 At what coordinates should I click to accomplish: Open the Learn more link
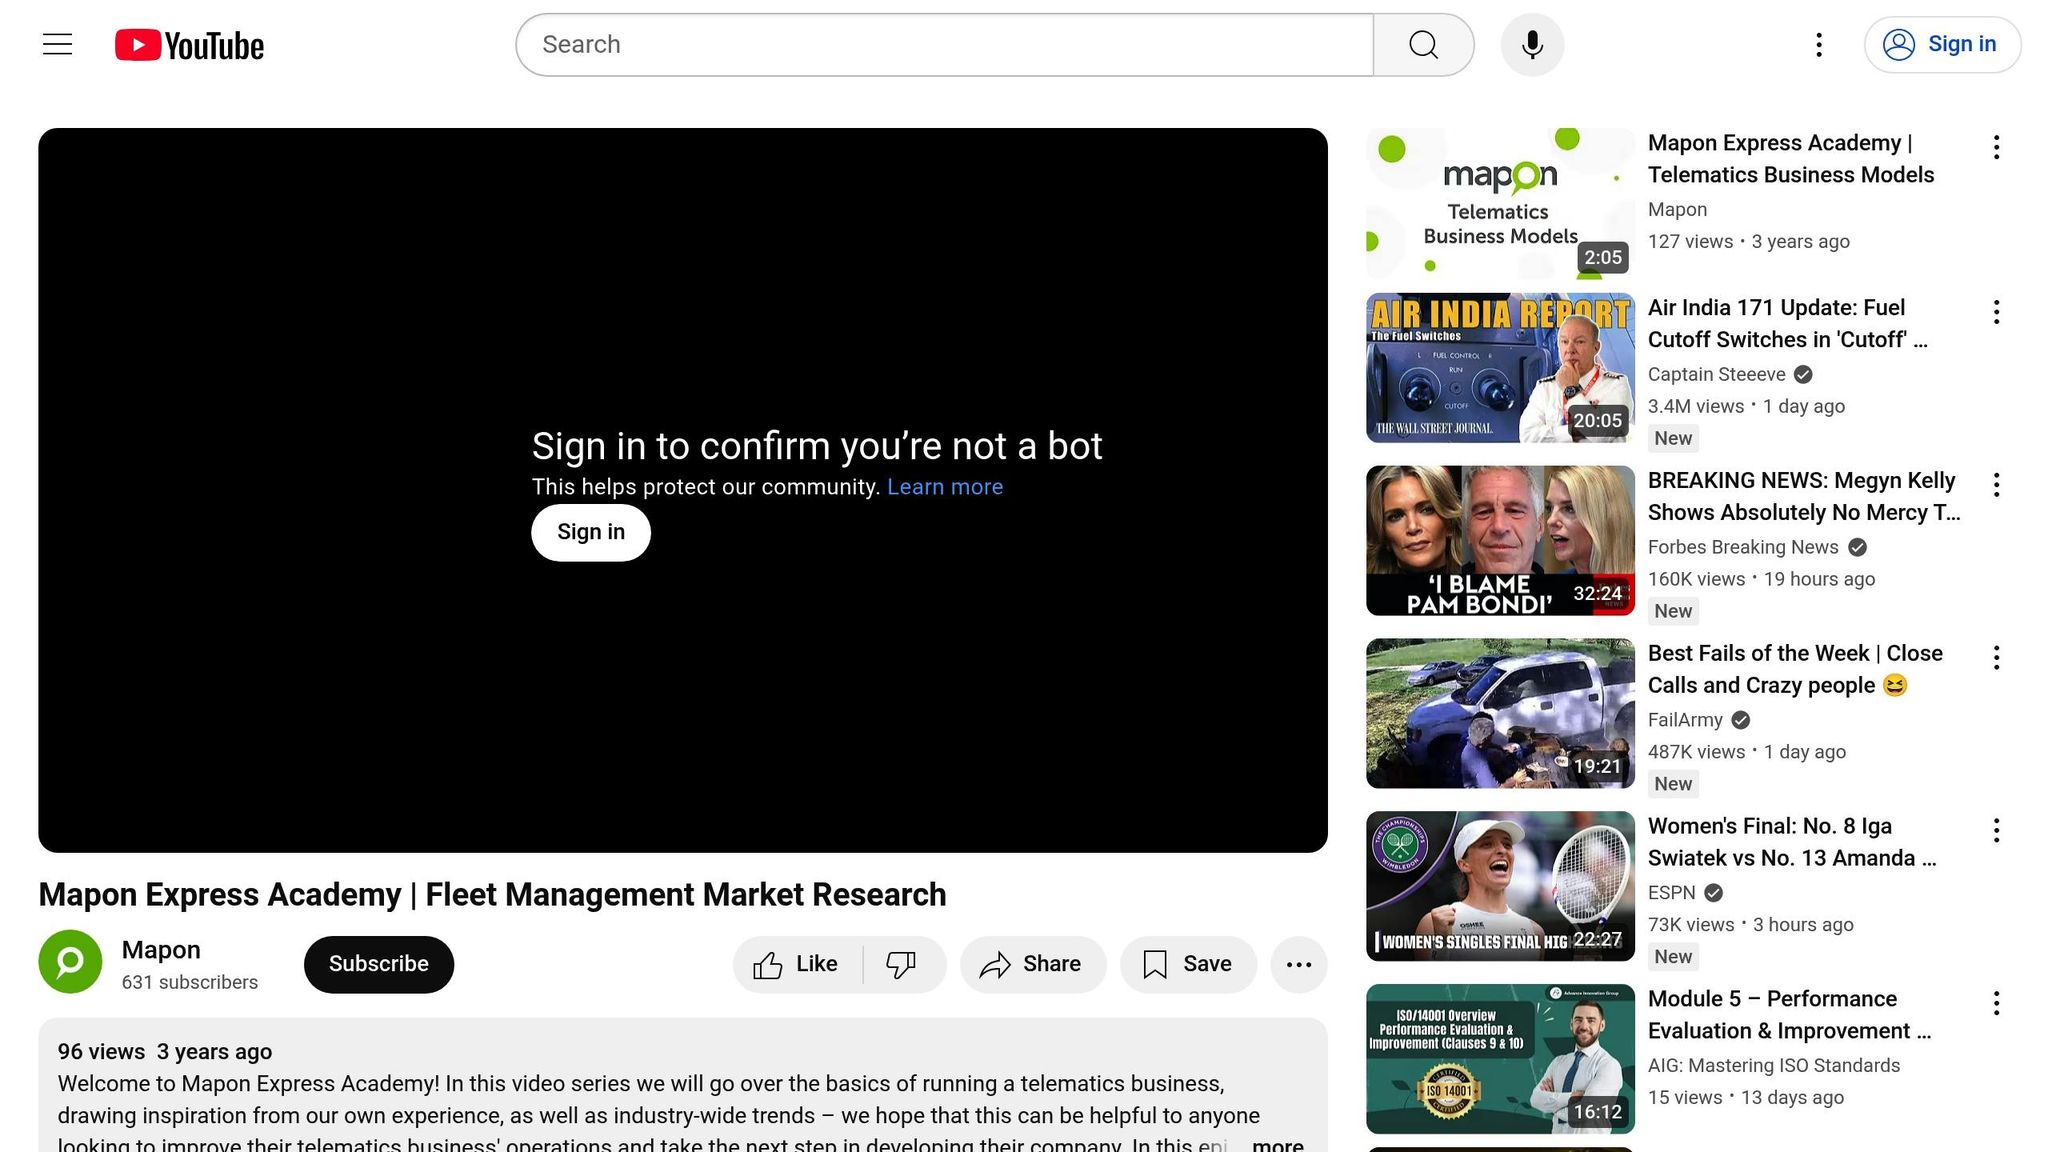[945, 487]
